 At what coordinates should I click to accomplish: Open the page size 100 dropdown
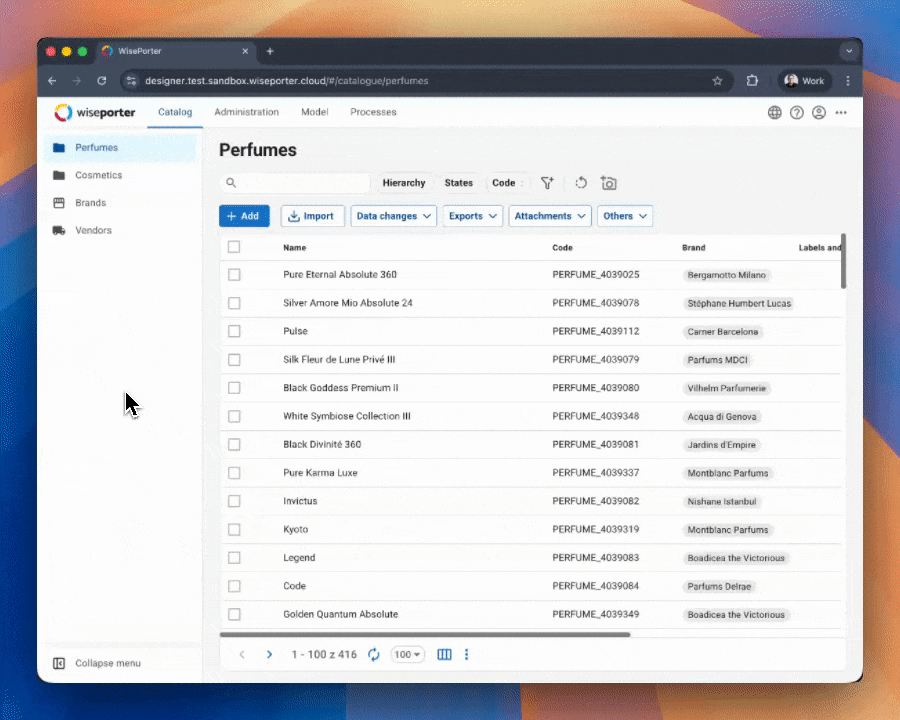point(408,654)
